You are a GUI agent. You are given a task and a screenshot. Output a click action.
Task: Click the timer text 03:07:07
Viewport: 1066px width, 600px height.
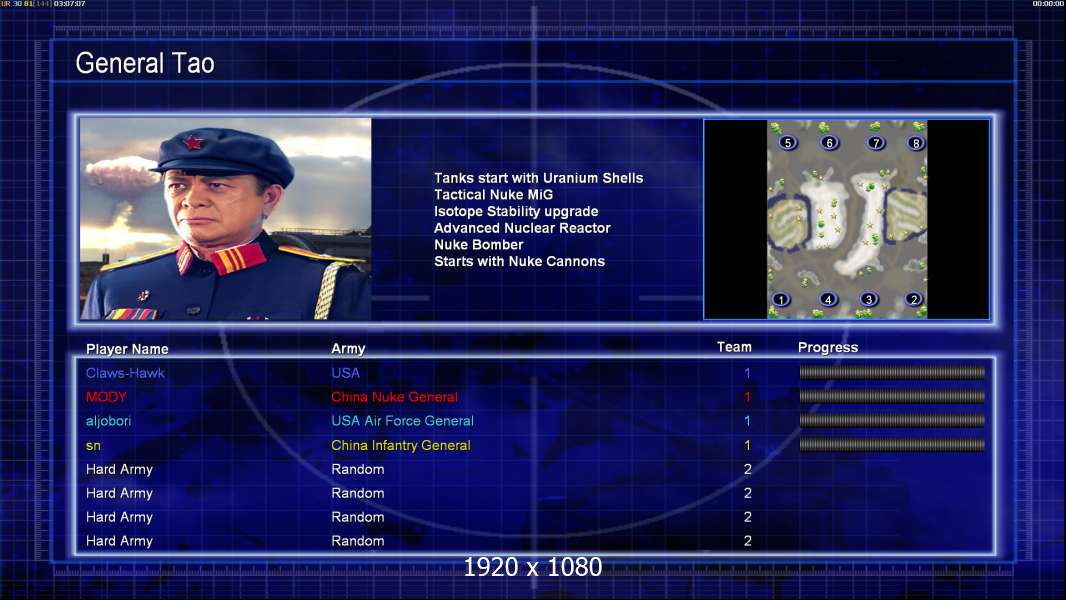tap(69, 4)
